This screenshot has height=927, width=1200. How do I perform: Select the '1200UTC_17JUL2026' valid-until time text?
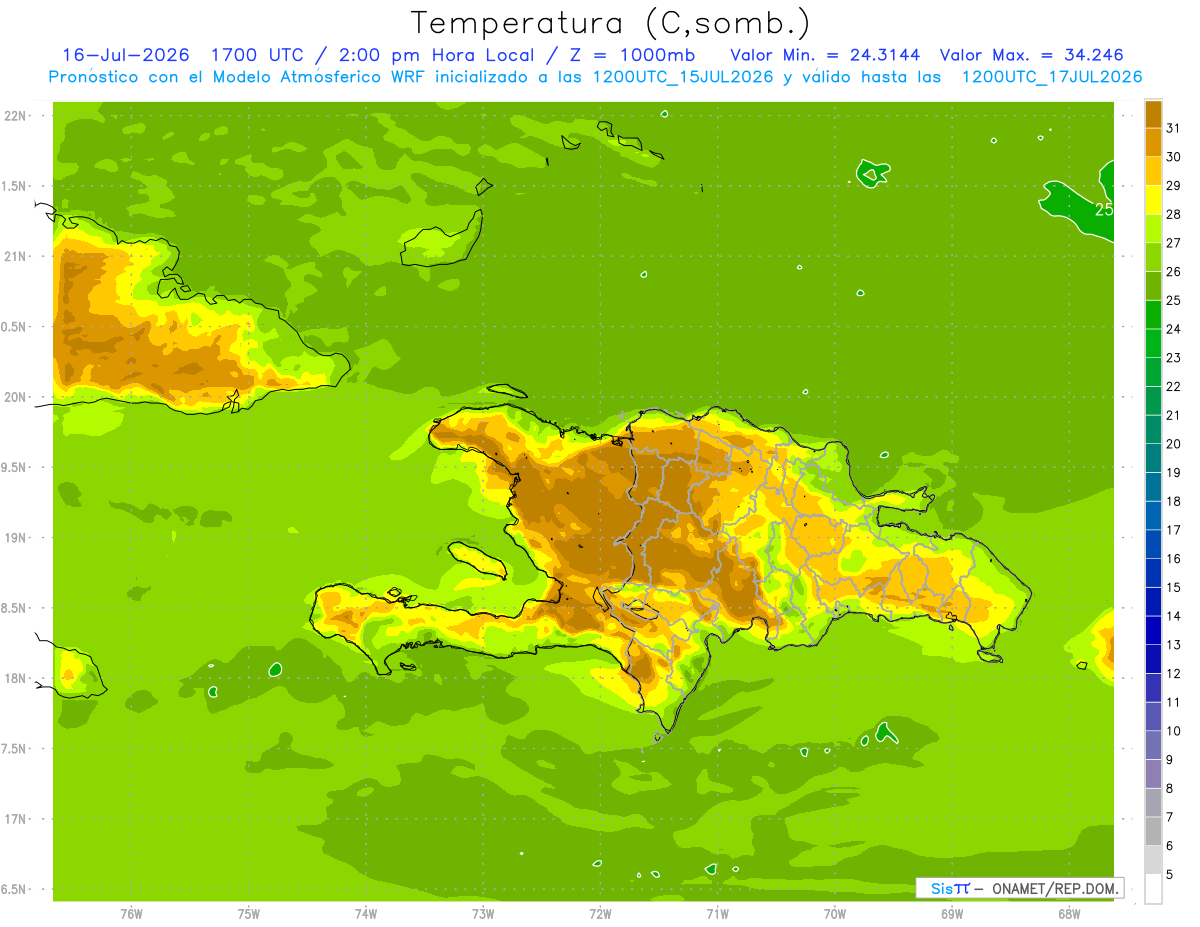click(1052, 77)
